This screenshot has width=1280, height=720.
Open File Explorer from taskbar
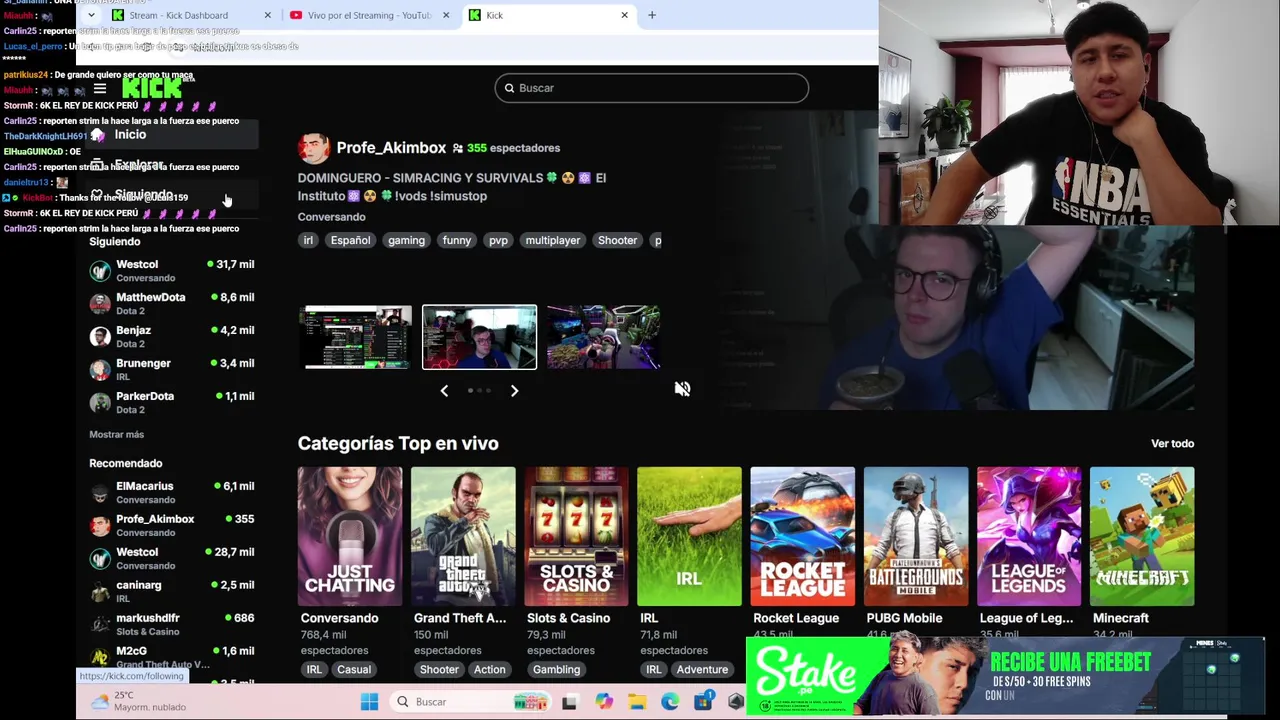pos(637,702)
